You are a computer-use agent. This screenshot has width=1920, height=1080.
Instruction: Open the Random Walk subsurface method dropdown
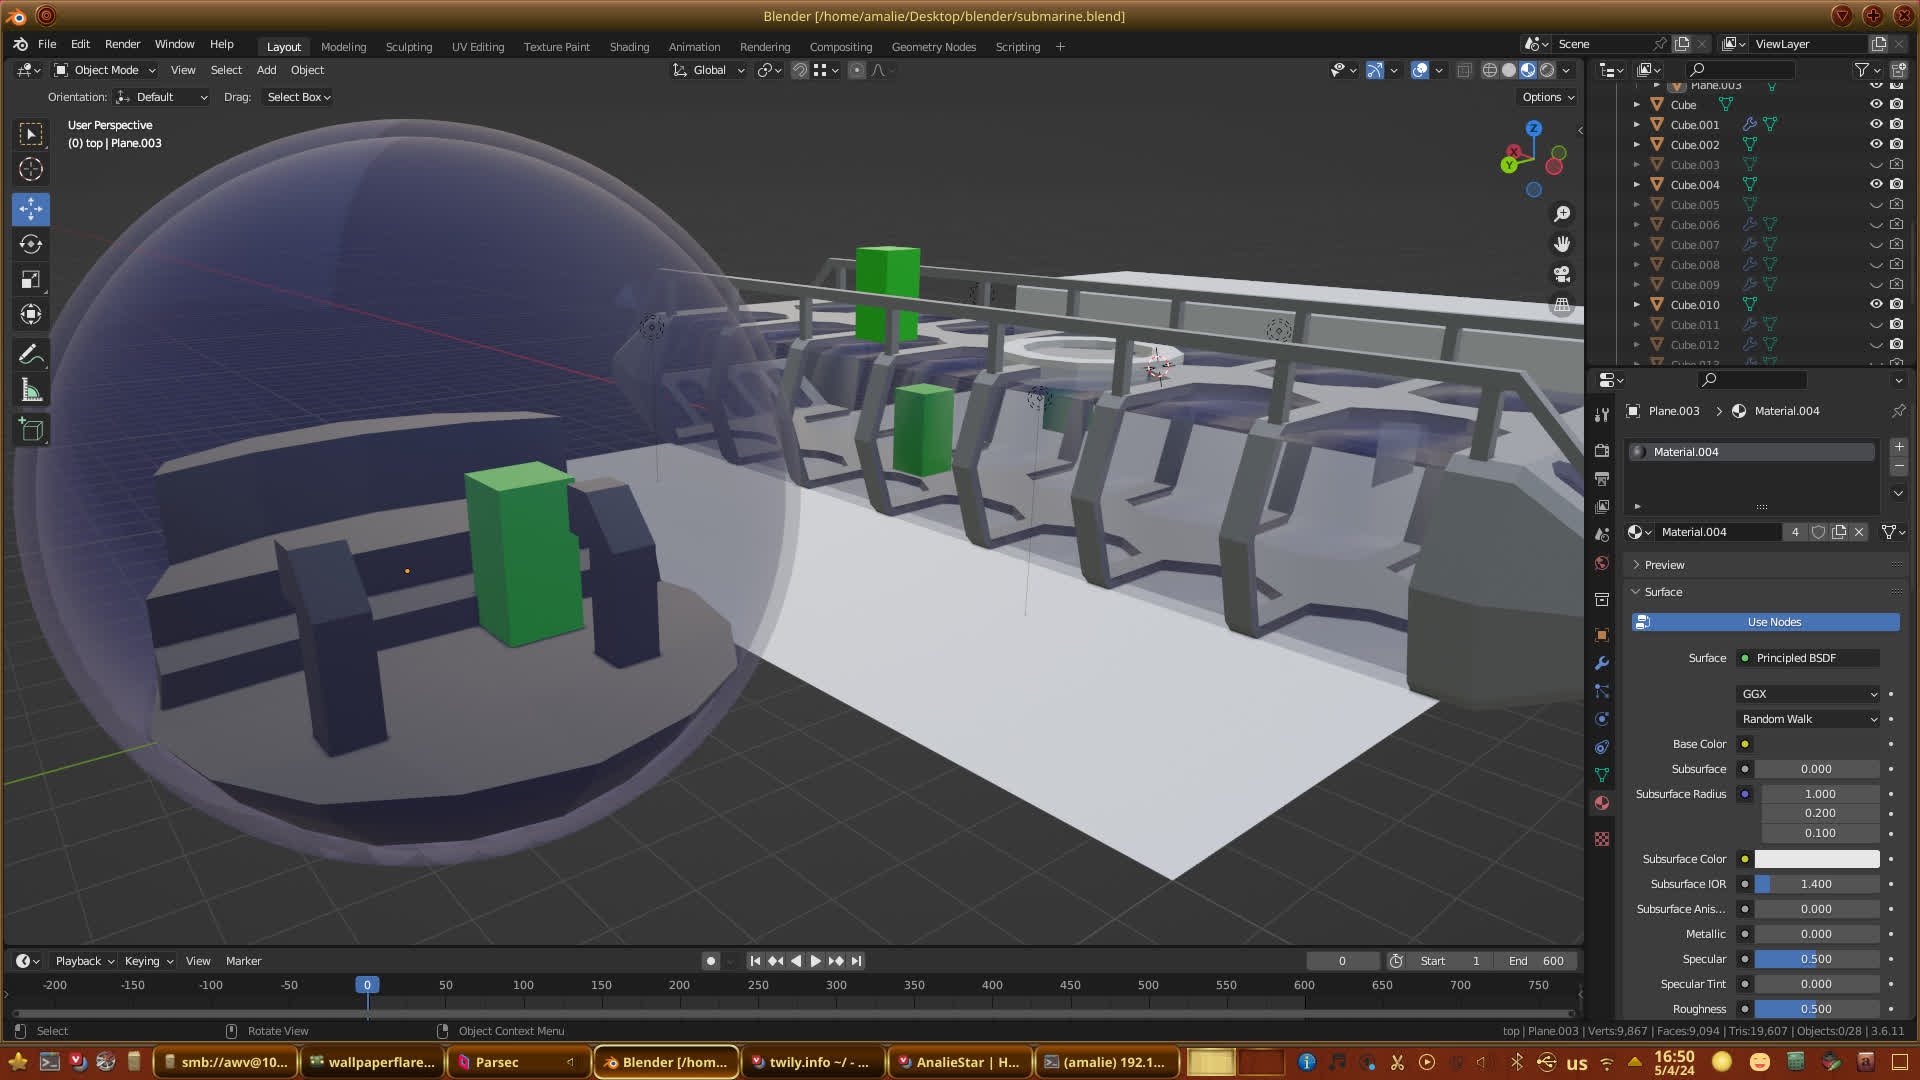click(x=1808, y=719)
